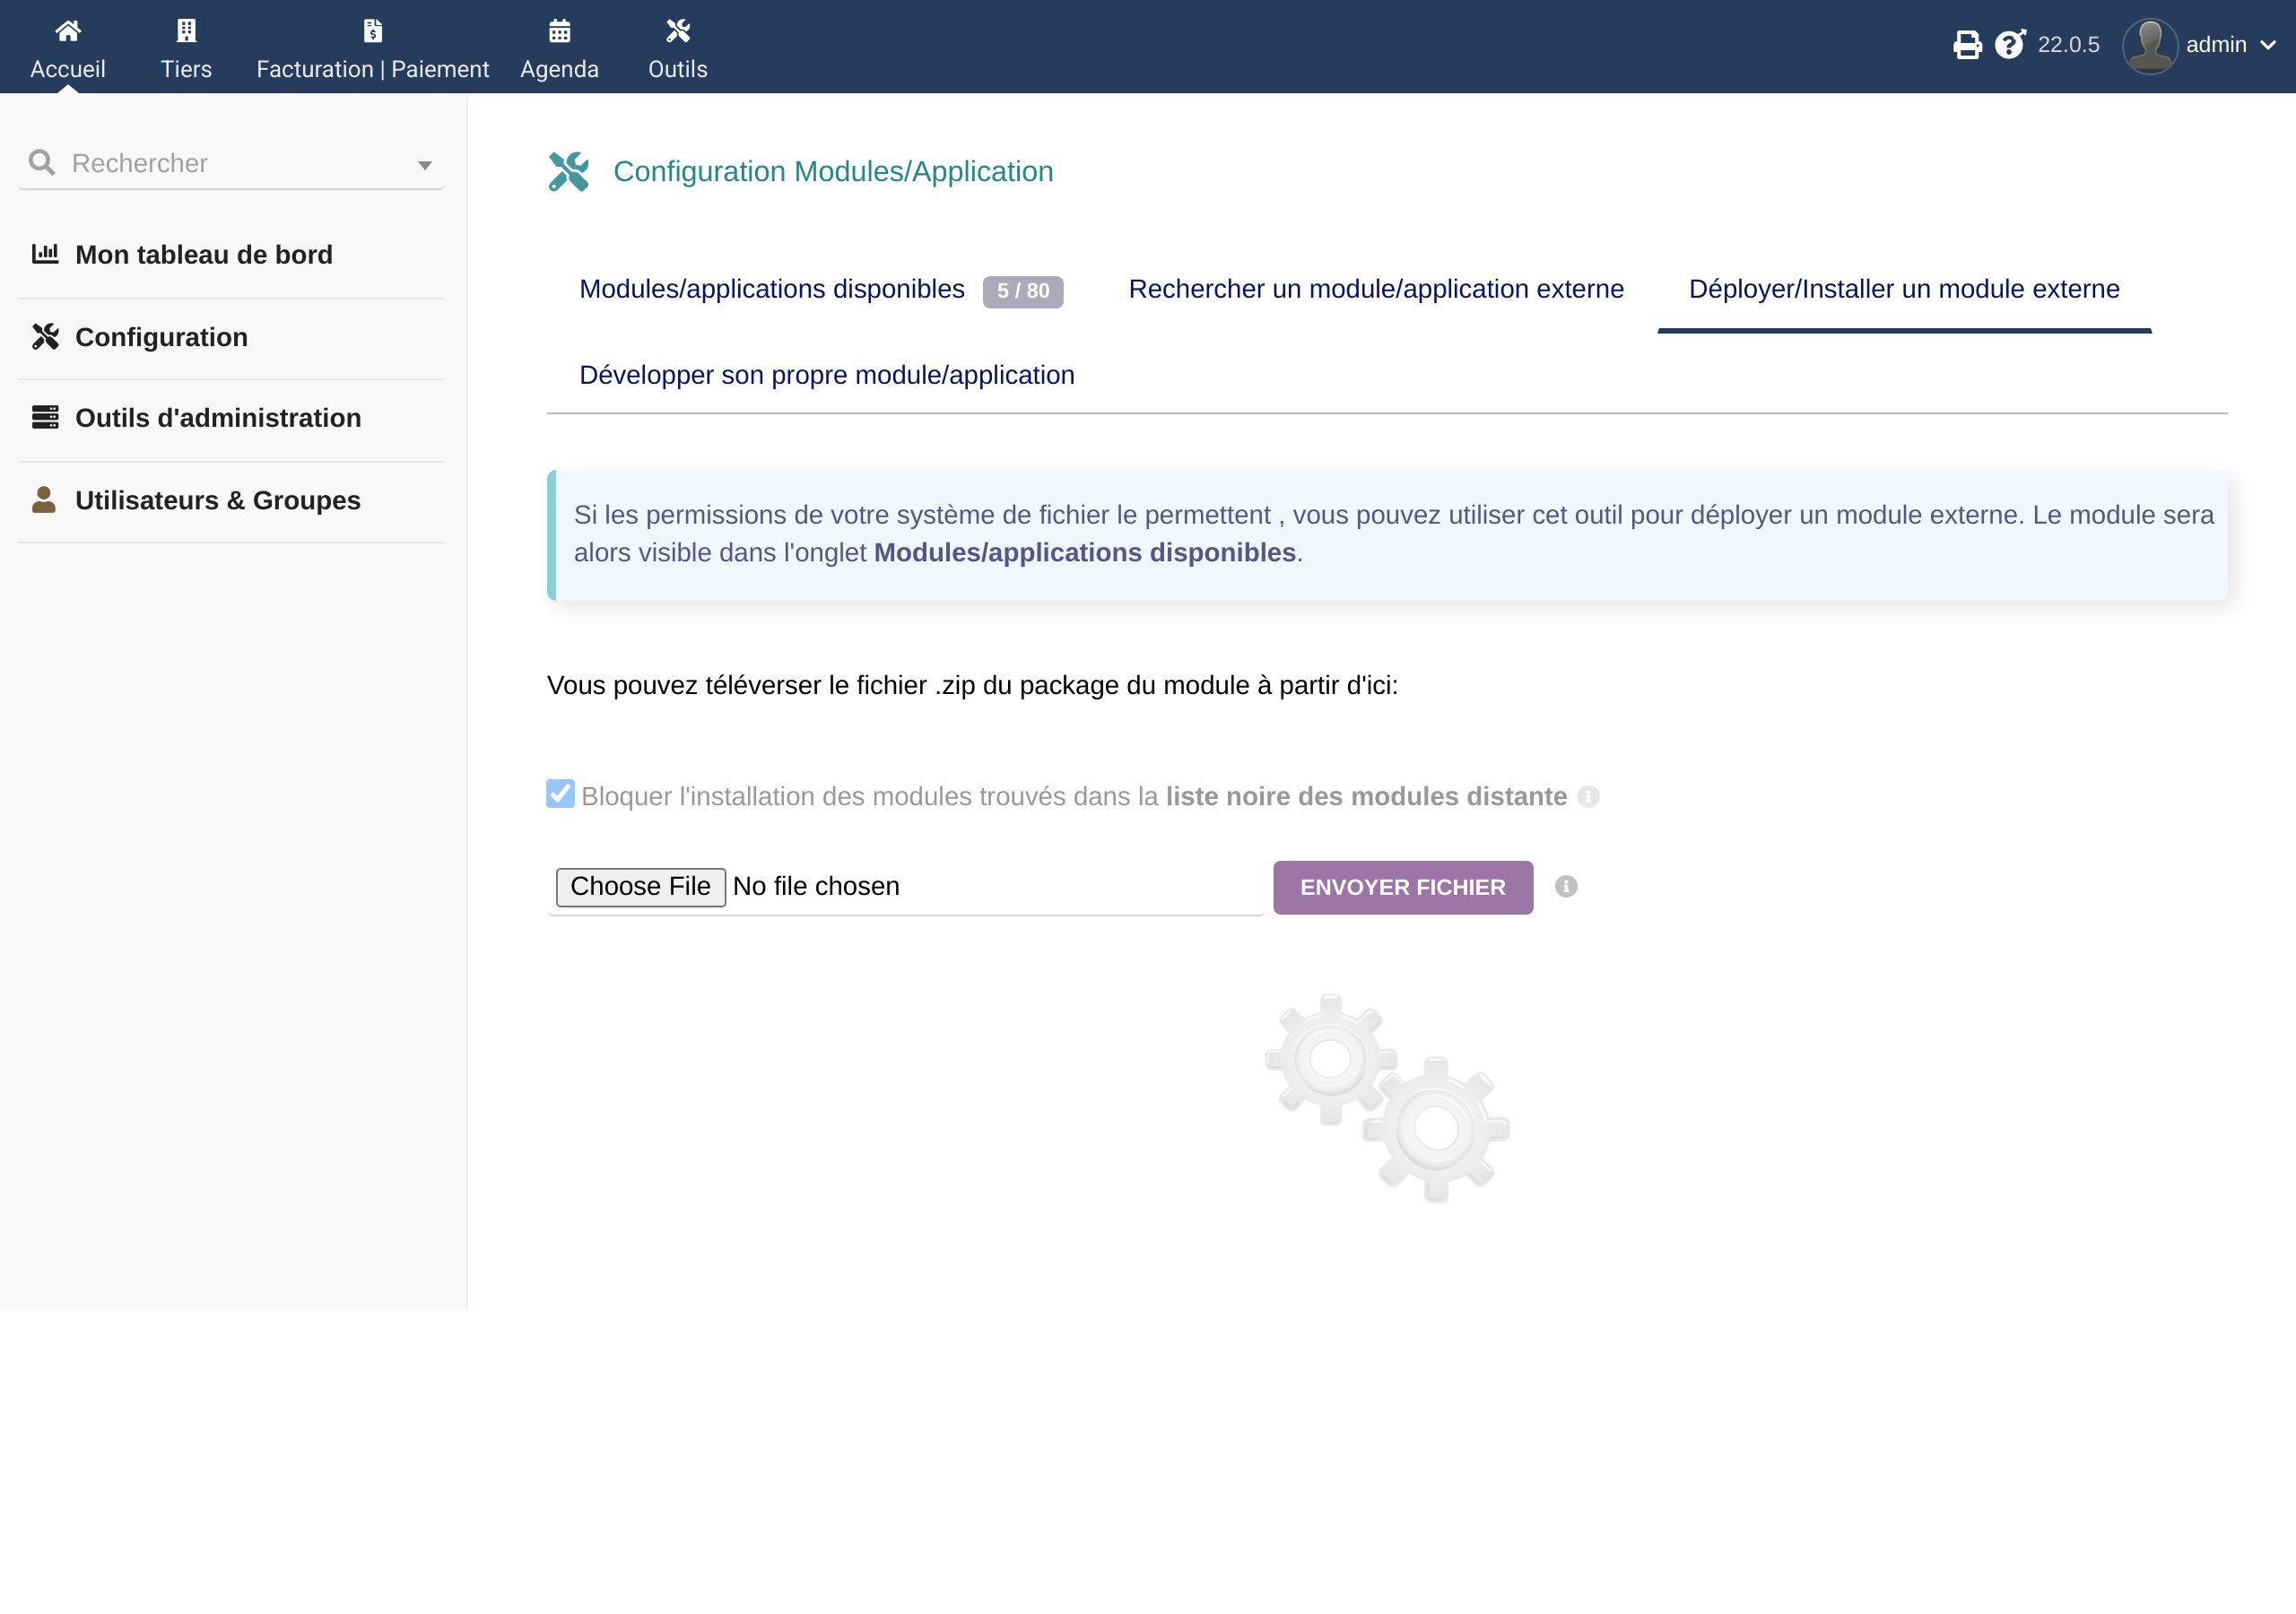Open the Tiers building icon
Screen dimensions: 2296x1614
tap(186, 31)
